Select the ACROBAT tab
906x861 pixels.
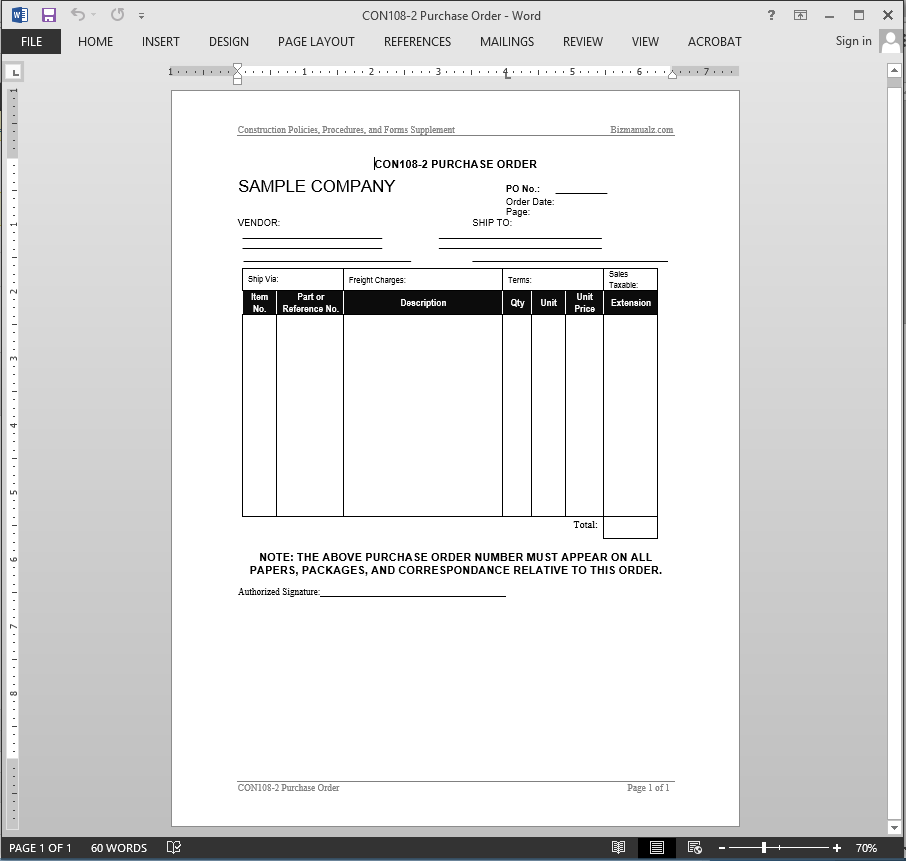[714, 42]
